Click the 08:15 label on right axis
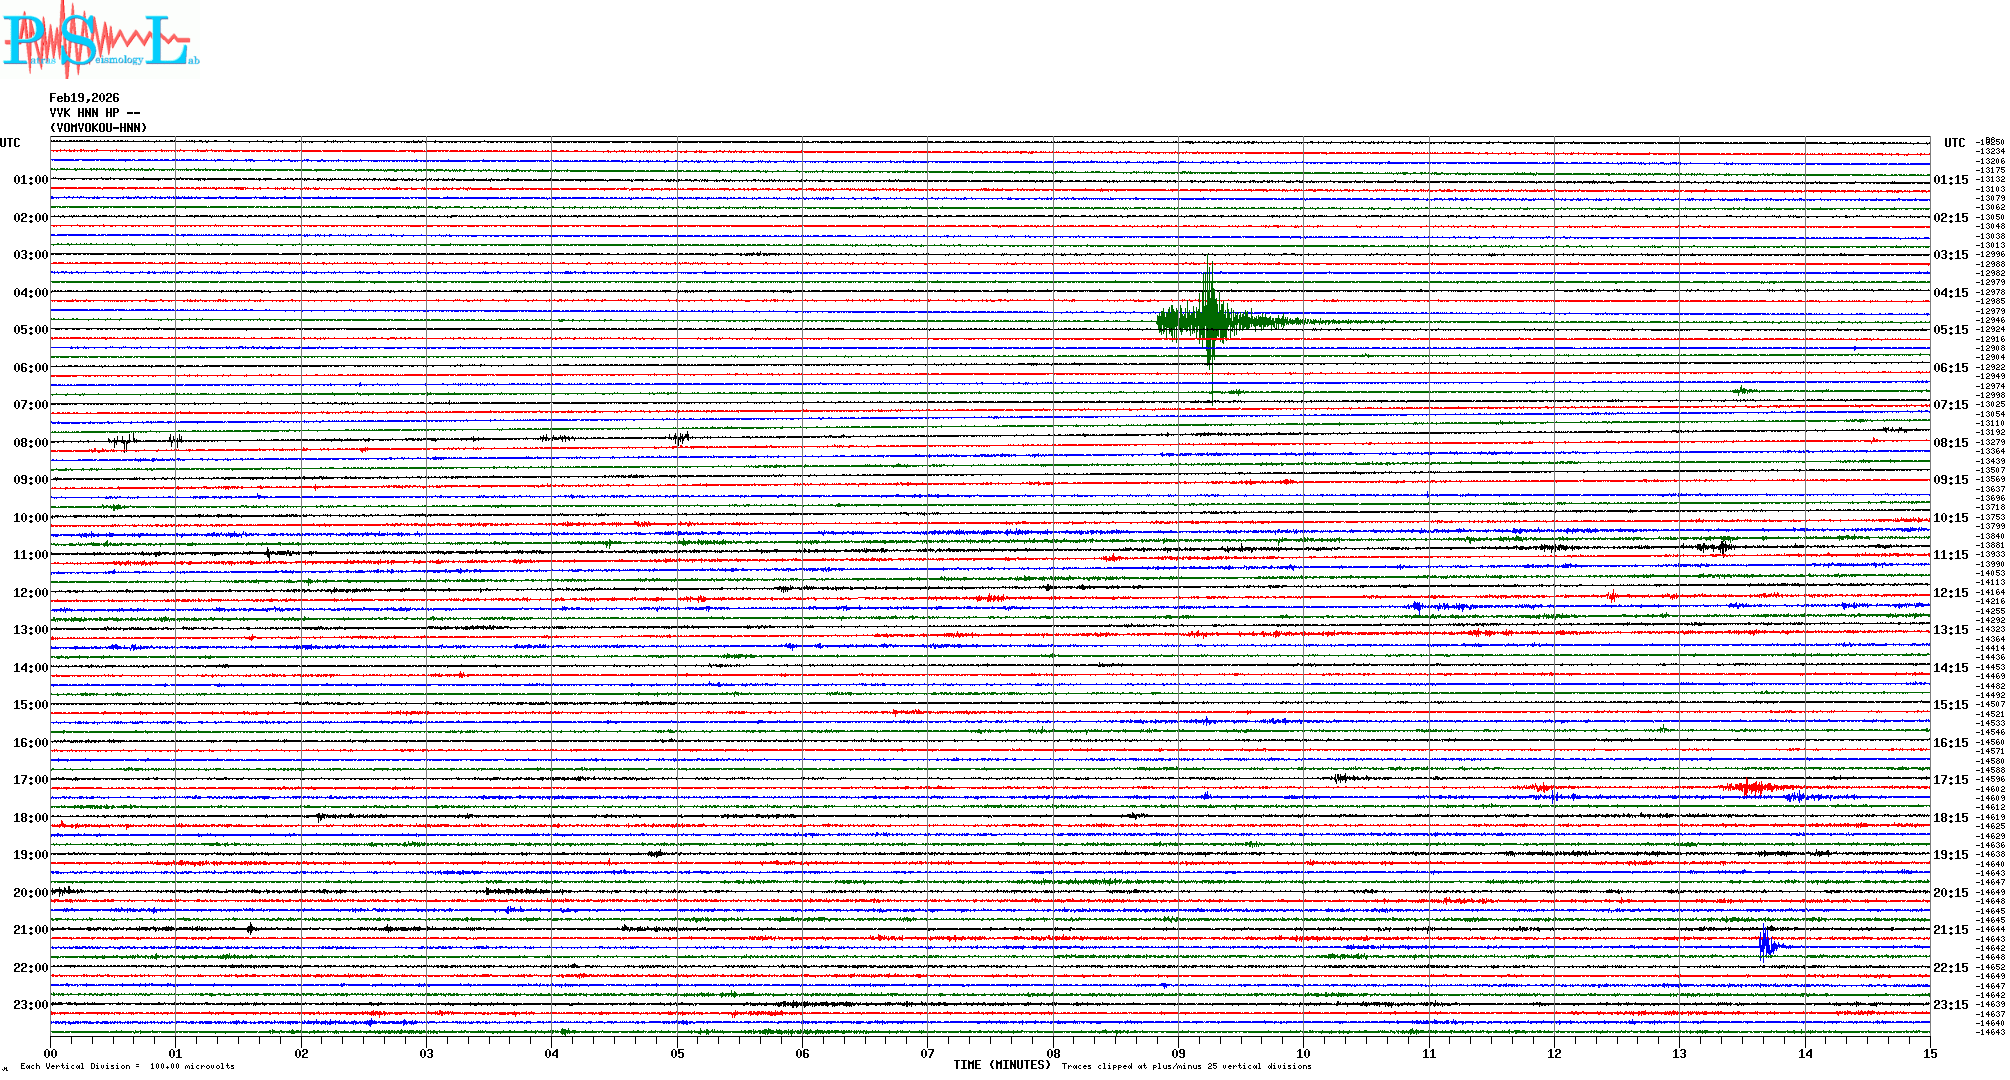Image resolution: width=2010 pixels, height=1080 pixels. pos(1950,443)
